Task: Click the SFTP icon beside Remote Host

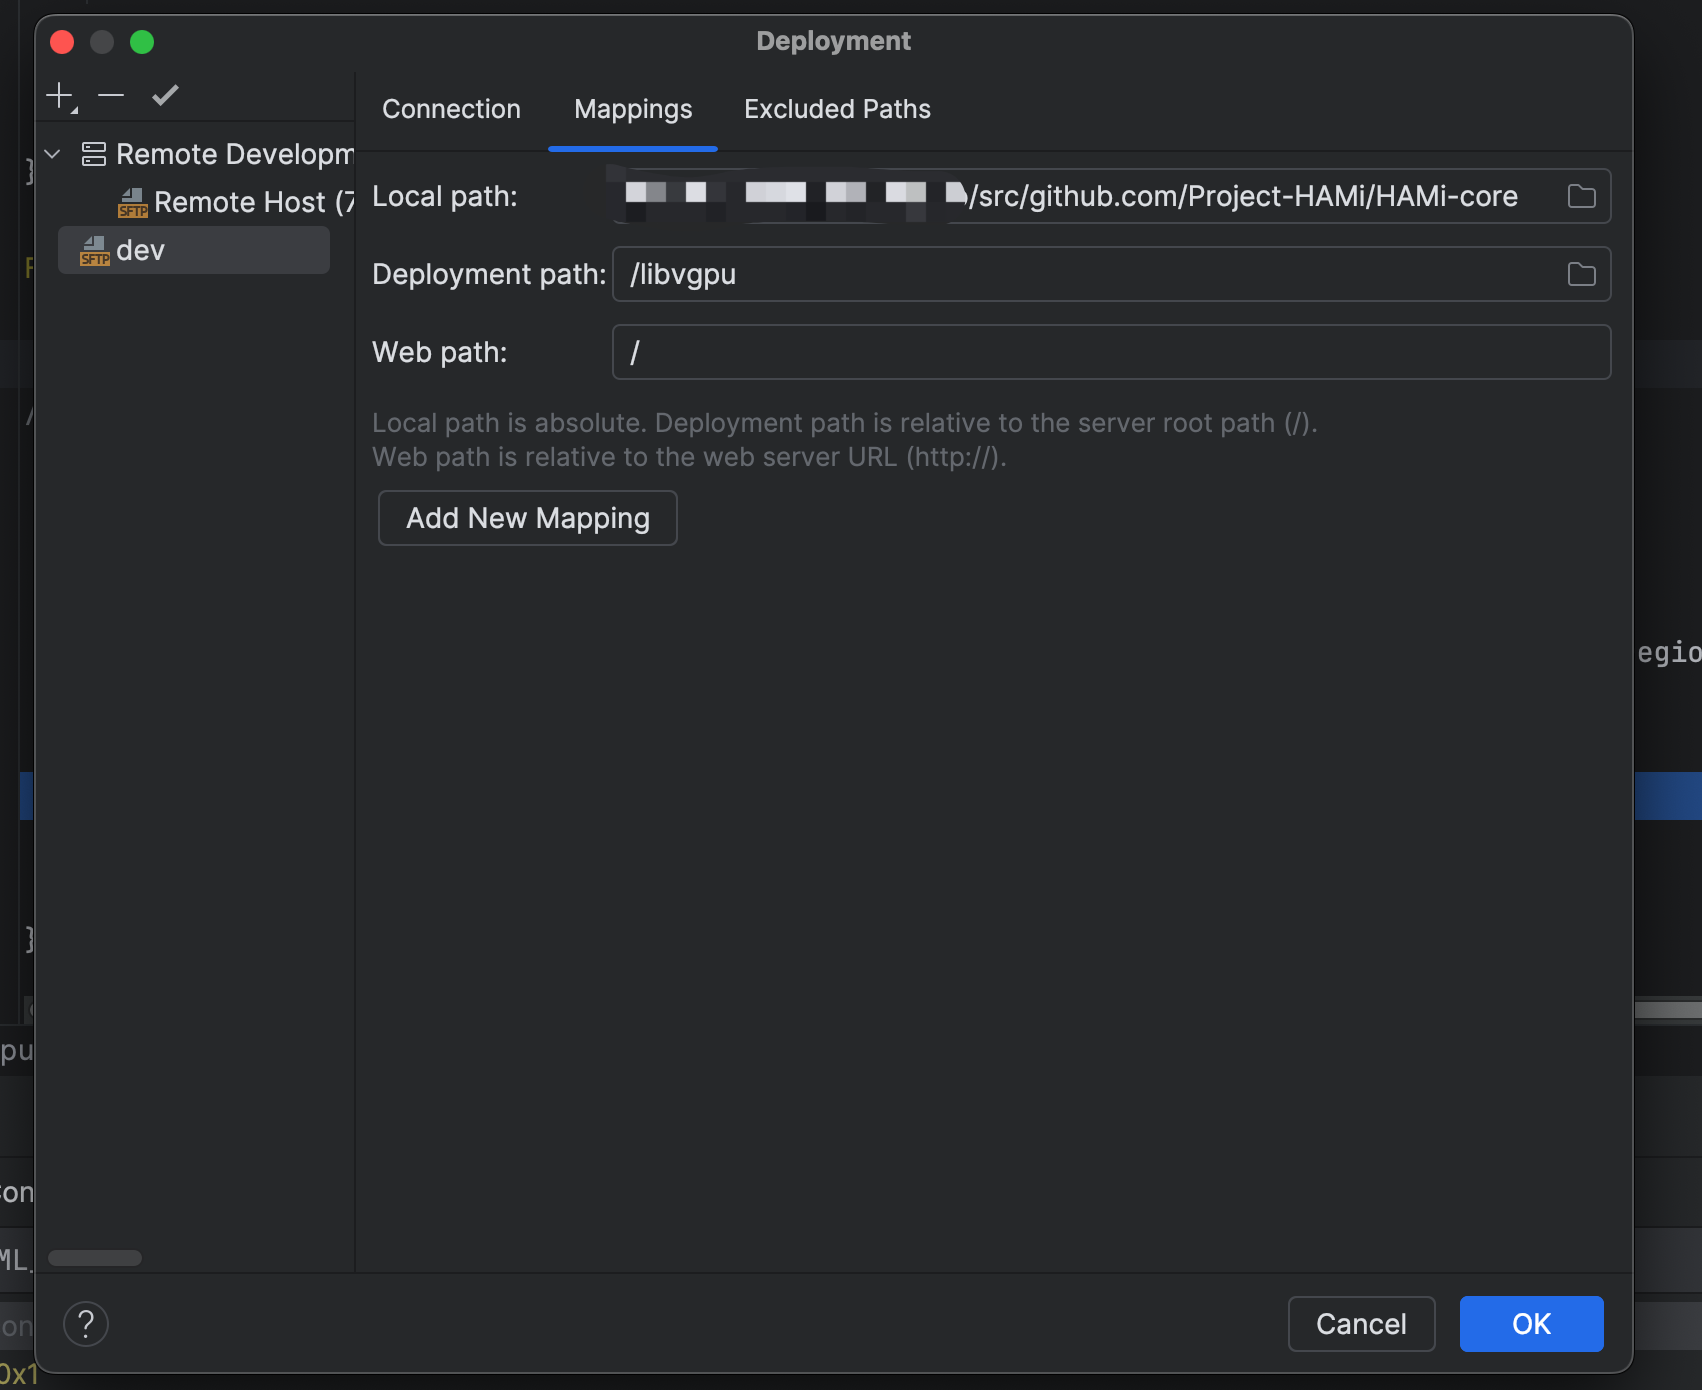Action: [x=133, y=203]
